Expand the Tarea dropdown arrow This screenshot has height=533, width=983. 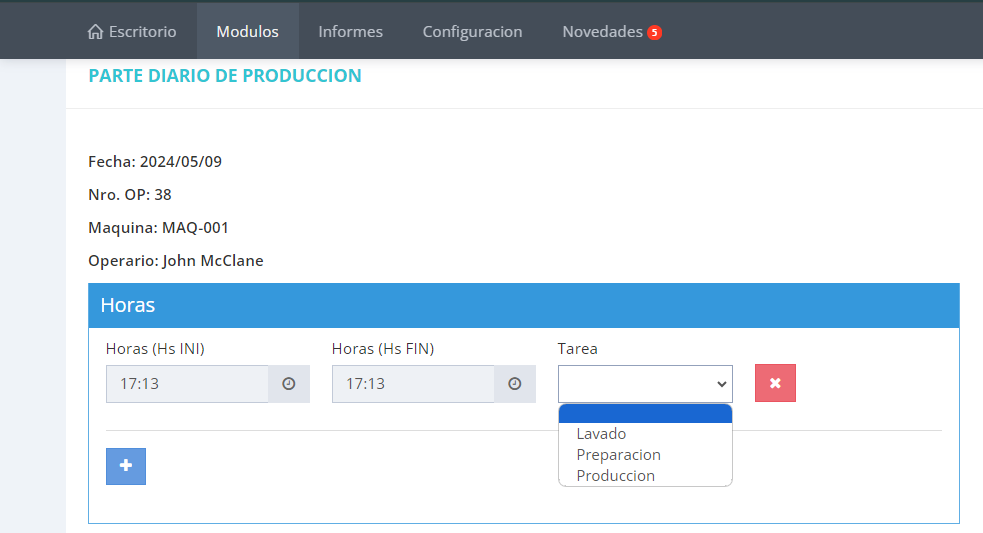[720, 384]
